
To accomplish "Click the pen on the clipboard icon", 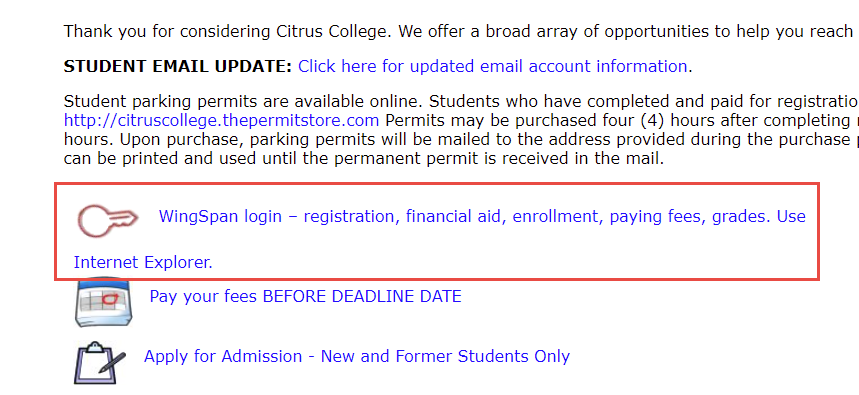I will pos(112,364).
